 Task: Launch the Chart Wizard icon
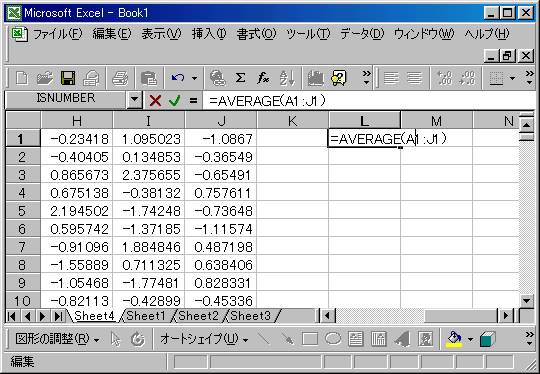click(315, 79)
